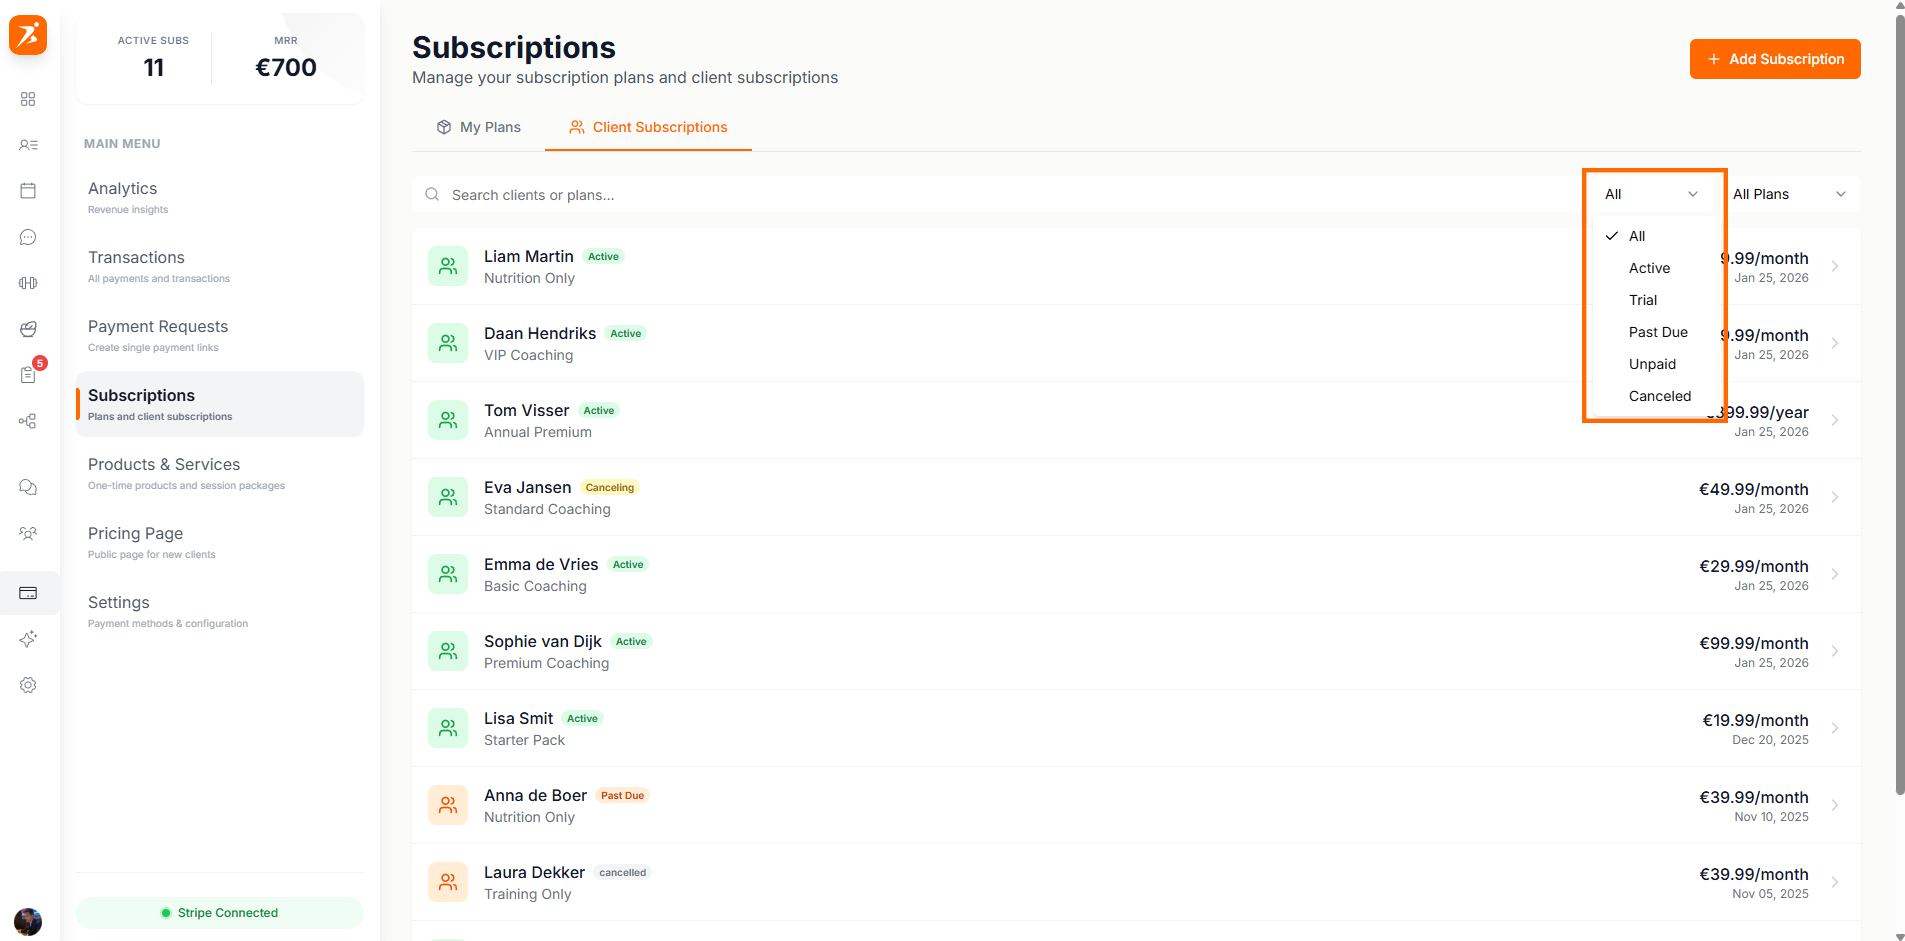Select the Active status filter option

click(x=1648, y=267)
